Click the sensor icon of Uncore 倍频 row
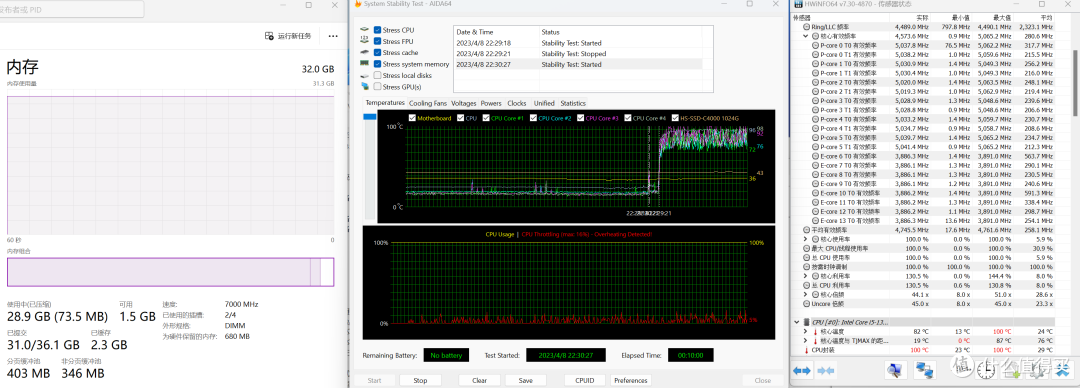The width and height of the screenshot is (1080, 388). [807, 304]
